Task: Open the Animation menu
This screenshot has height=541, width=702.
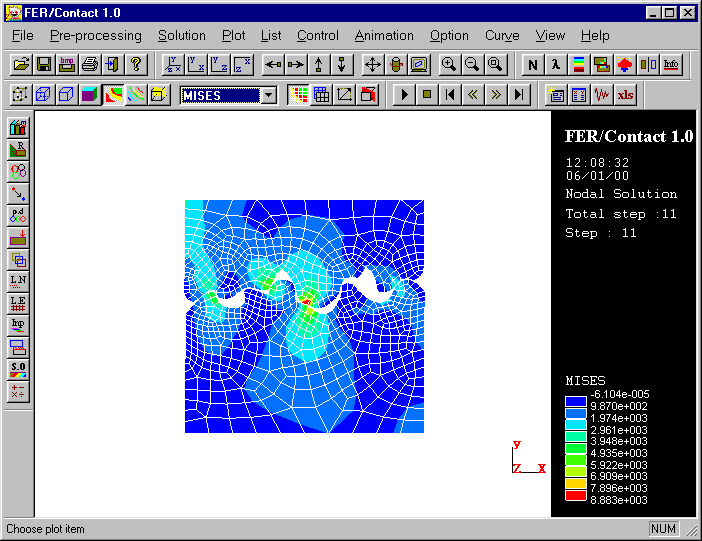Action: 384,35
